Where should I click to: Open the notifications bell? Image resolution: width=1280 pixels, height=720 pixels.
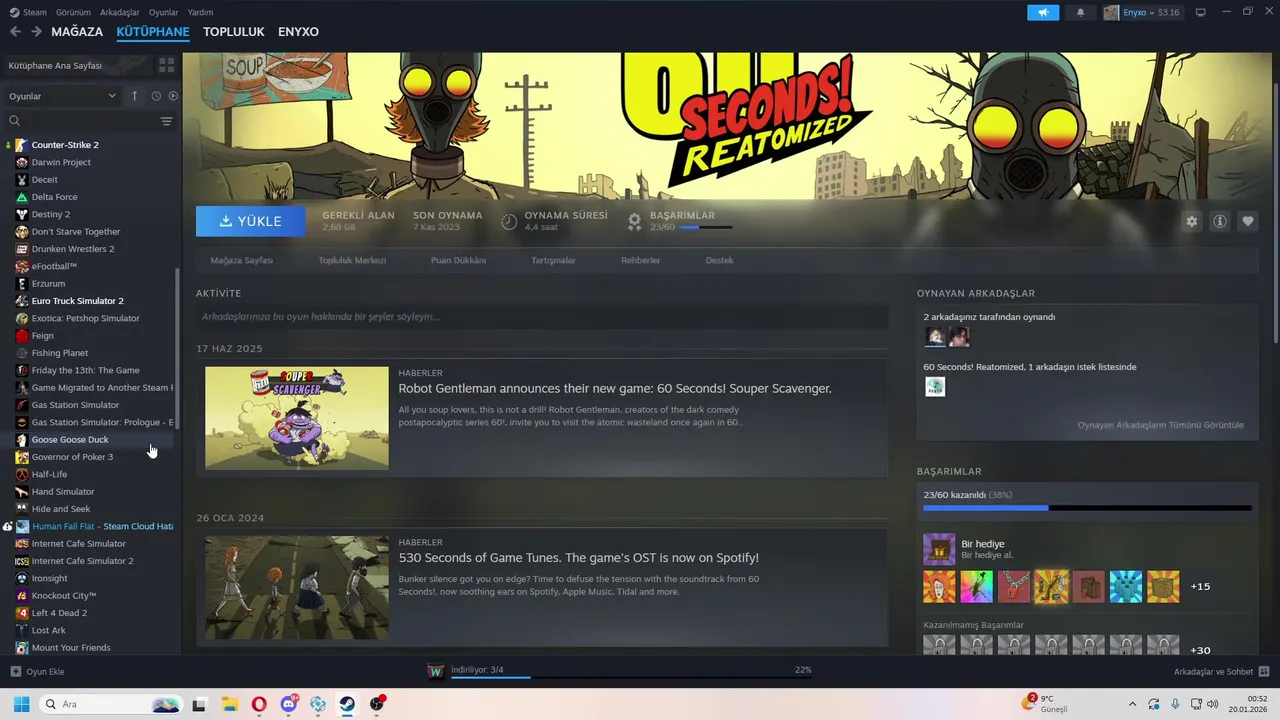[x=1080, y=12]
